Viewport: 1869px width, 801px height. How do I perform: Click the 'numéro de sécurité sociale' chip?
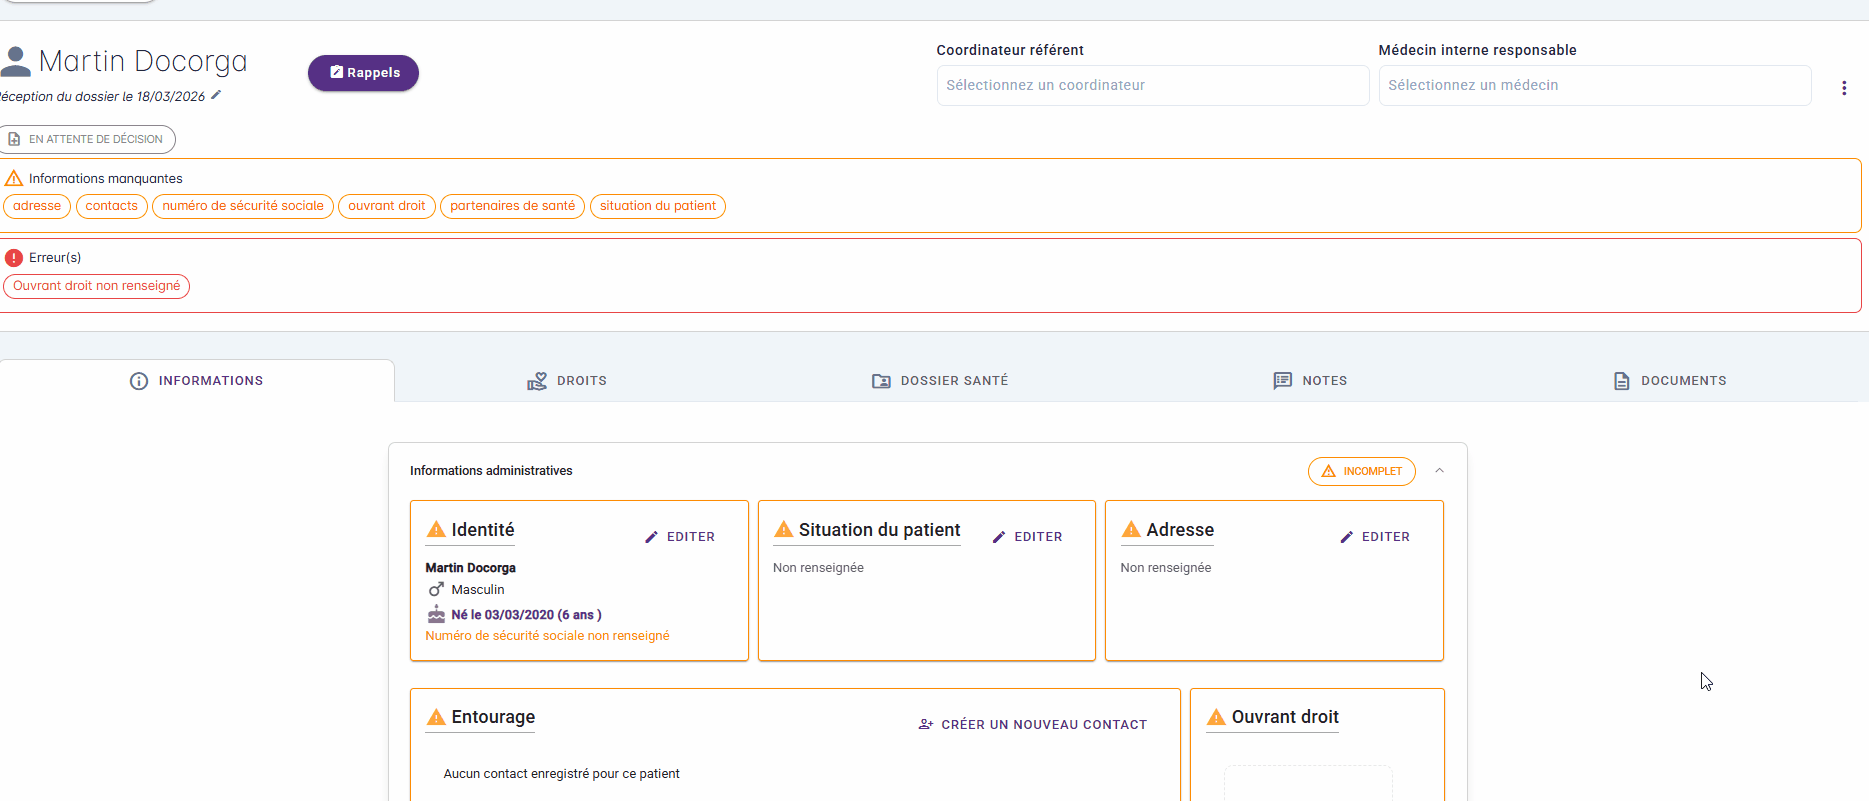coord(243,206)
